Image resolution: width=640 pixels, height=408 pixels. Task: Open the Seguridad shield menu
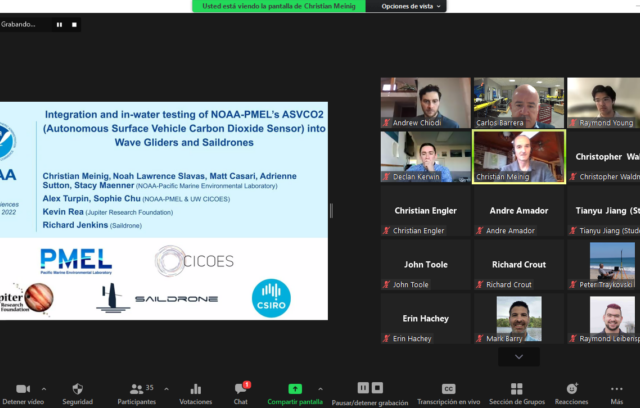[x=78, y=394]
